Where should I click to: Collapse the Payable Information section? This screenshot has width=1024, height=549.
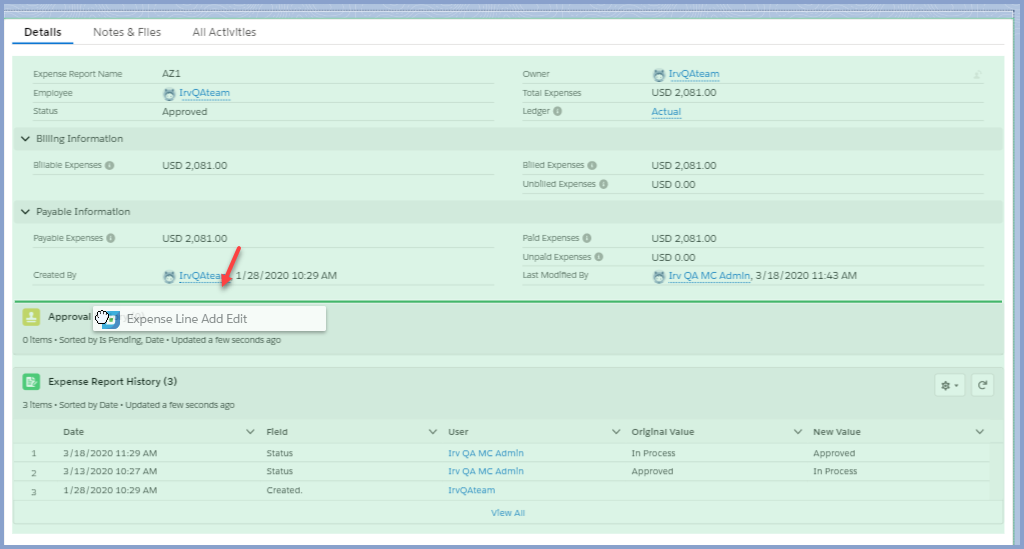click(25, 212)
